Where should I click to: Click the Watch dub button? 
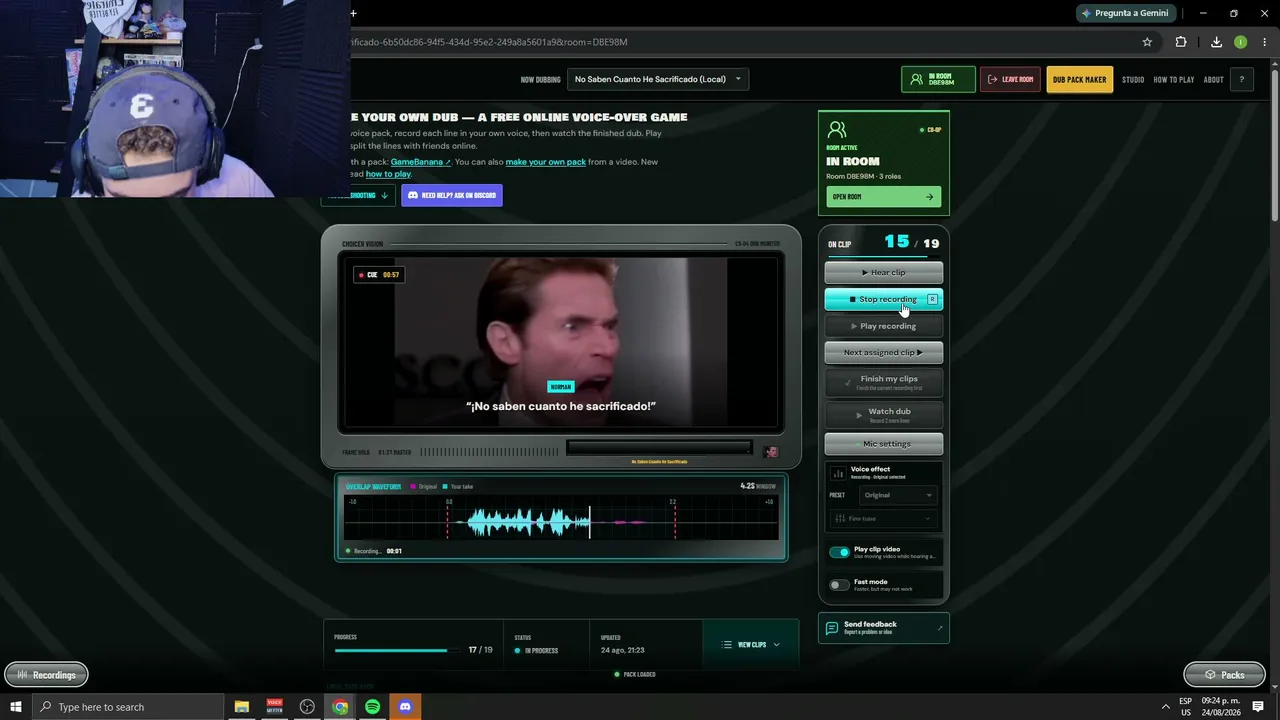click(x=883, y=413)
